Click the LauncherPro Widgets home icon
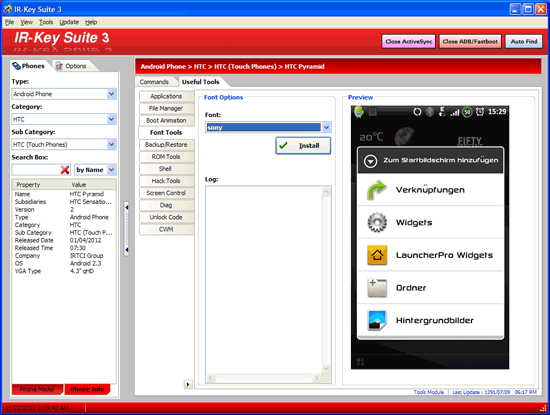Image resolution: width=550 pixels, height=415 pixels. [377, 255]
